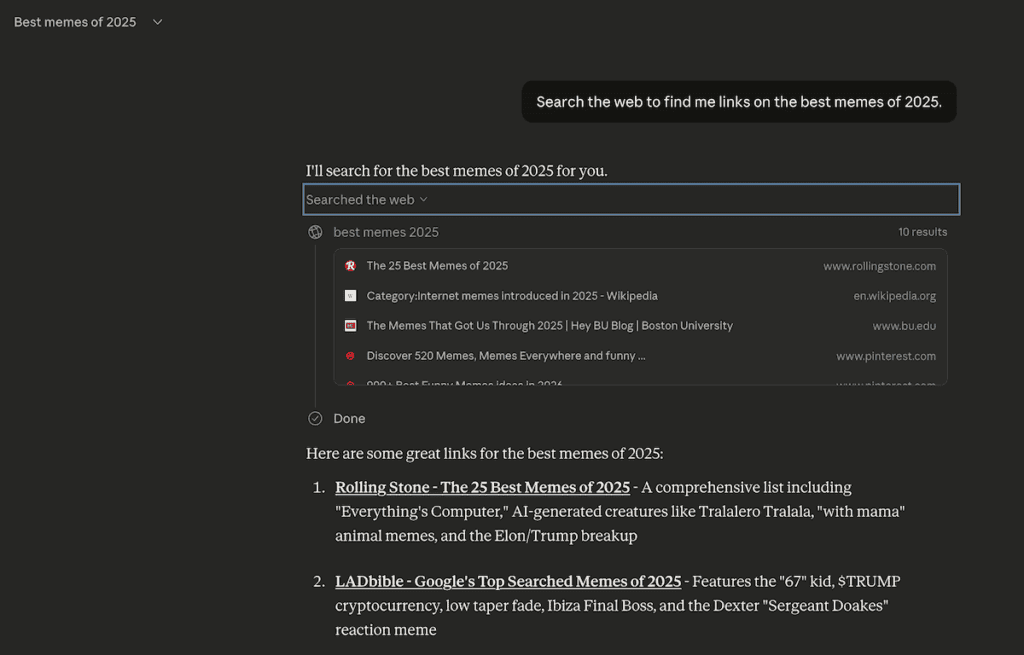Click the 10 results count label

click(x=922, y=232)
